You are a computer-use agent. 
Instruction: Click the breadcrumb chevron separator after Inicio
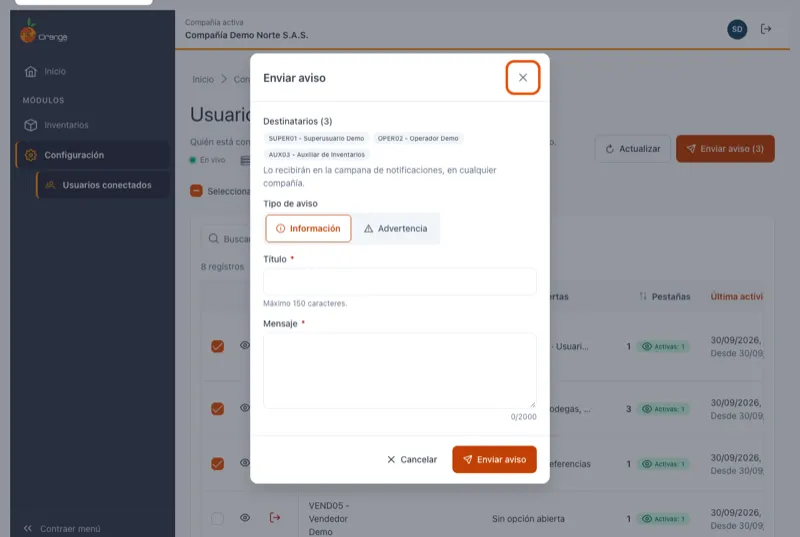click(224, 79)
